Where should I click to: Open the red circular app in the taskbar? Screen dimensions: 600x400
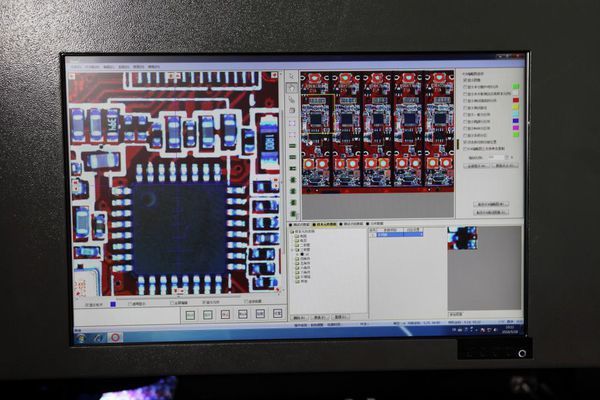(115, 338)
